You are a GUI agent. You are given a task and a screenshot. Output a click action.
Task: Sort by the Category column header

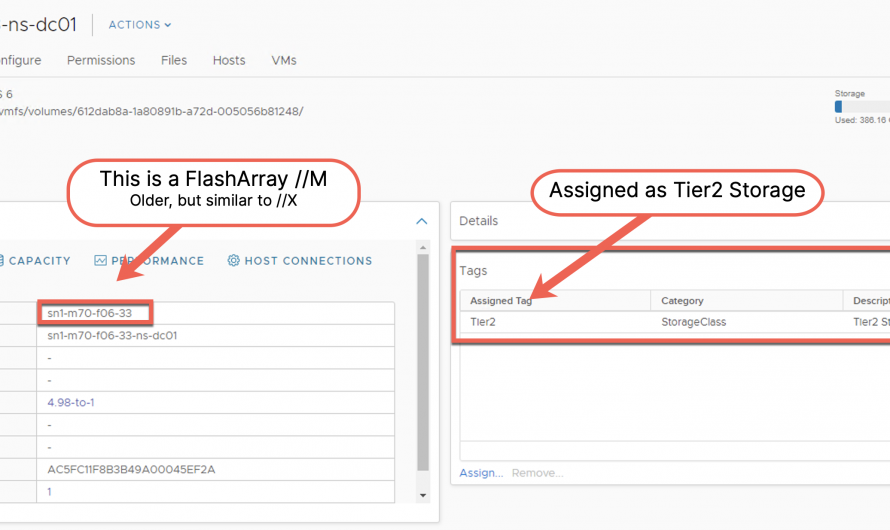682,300
